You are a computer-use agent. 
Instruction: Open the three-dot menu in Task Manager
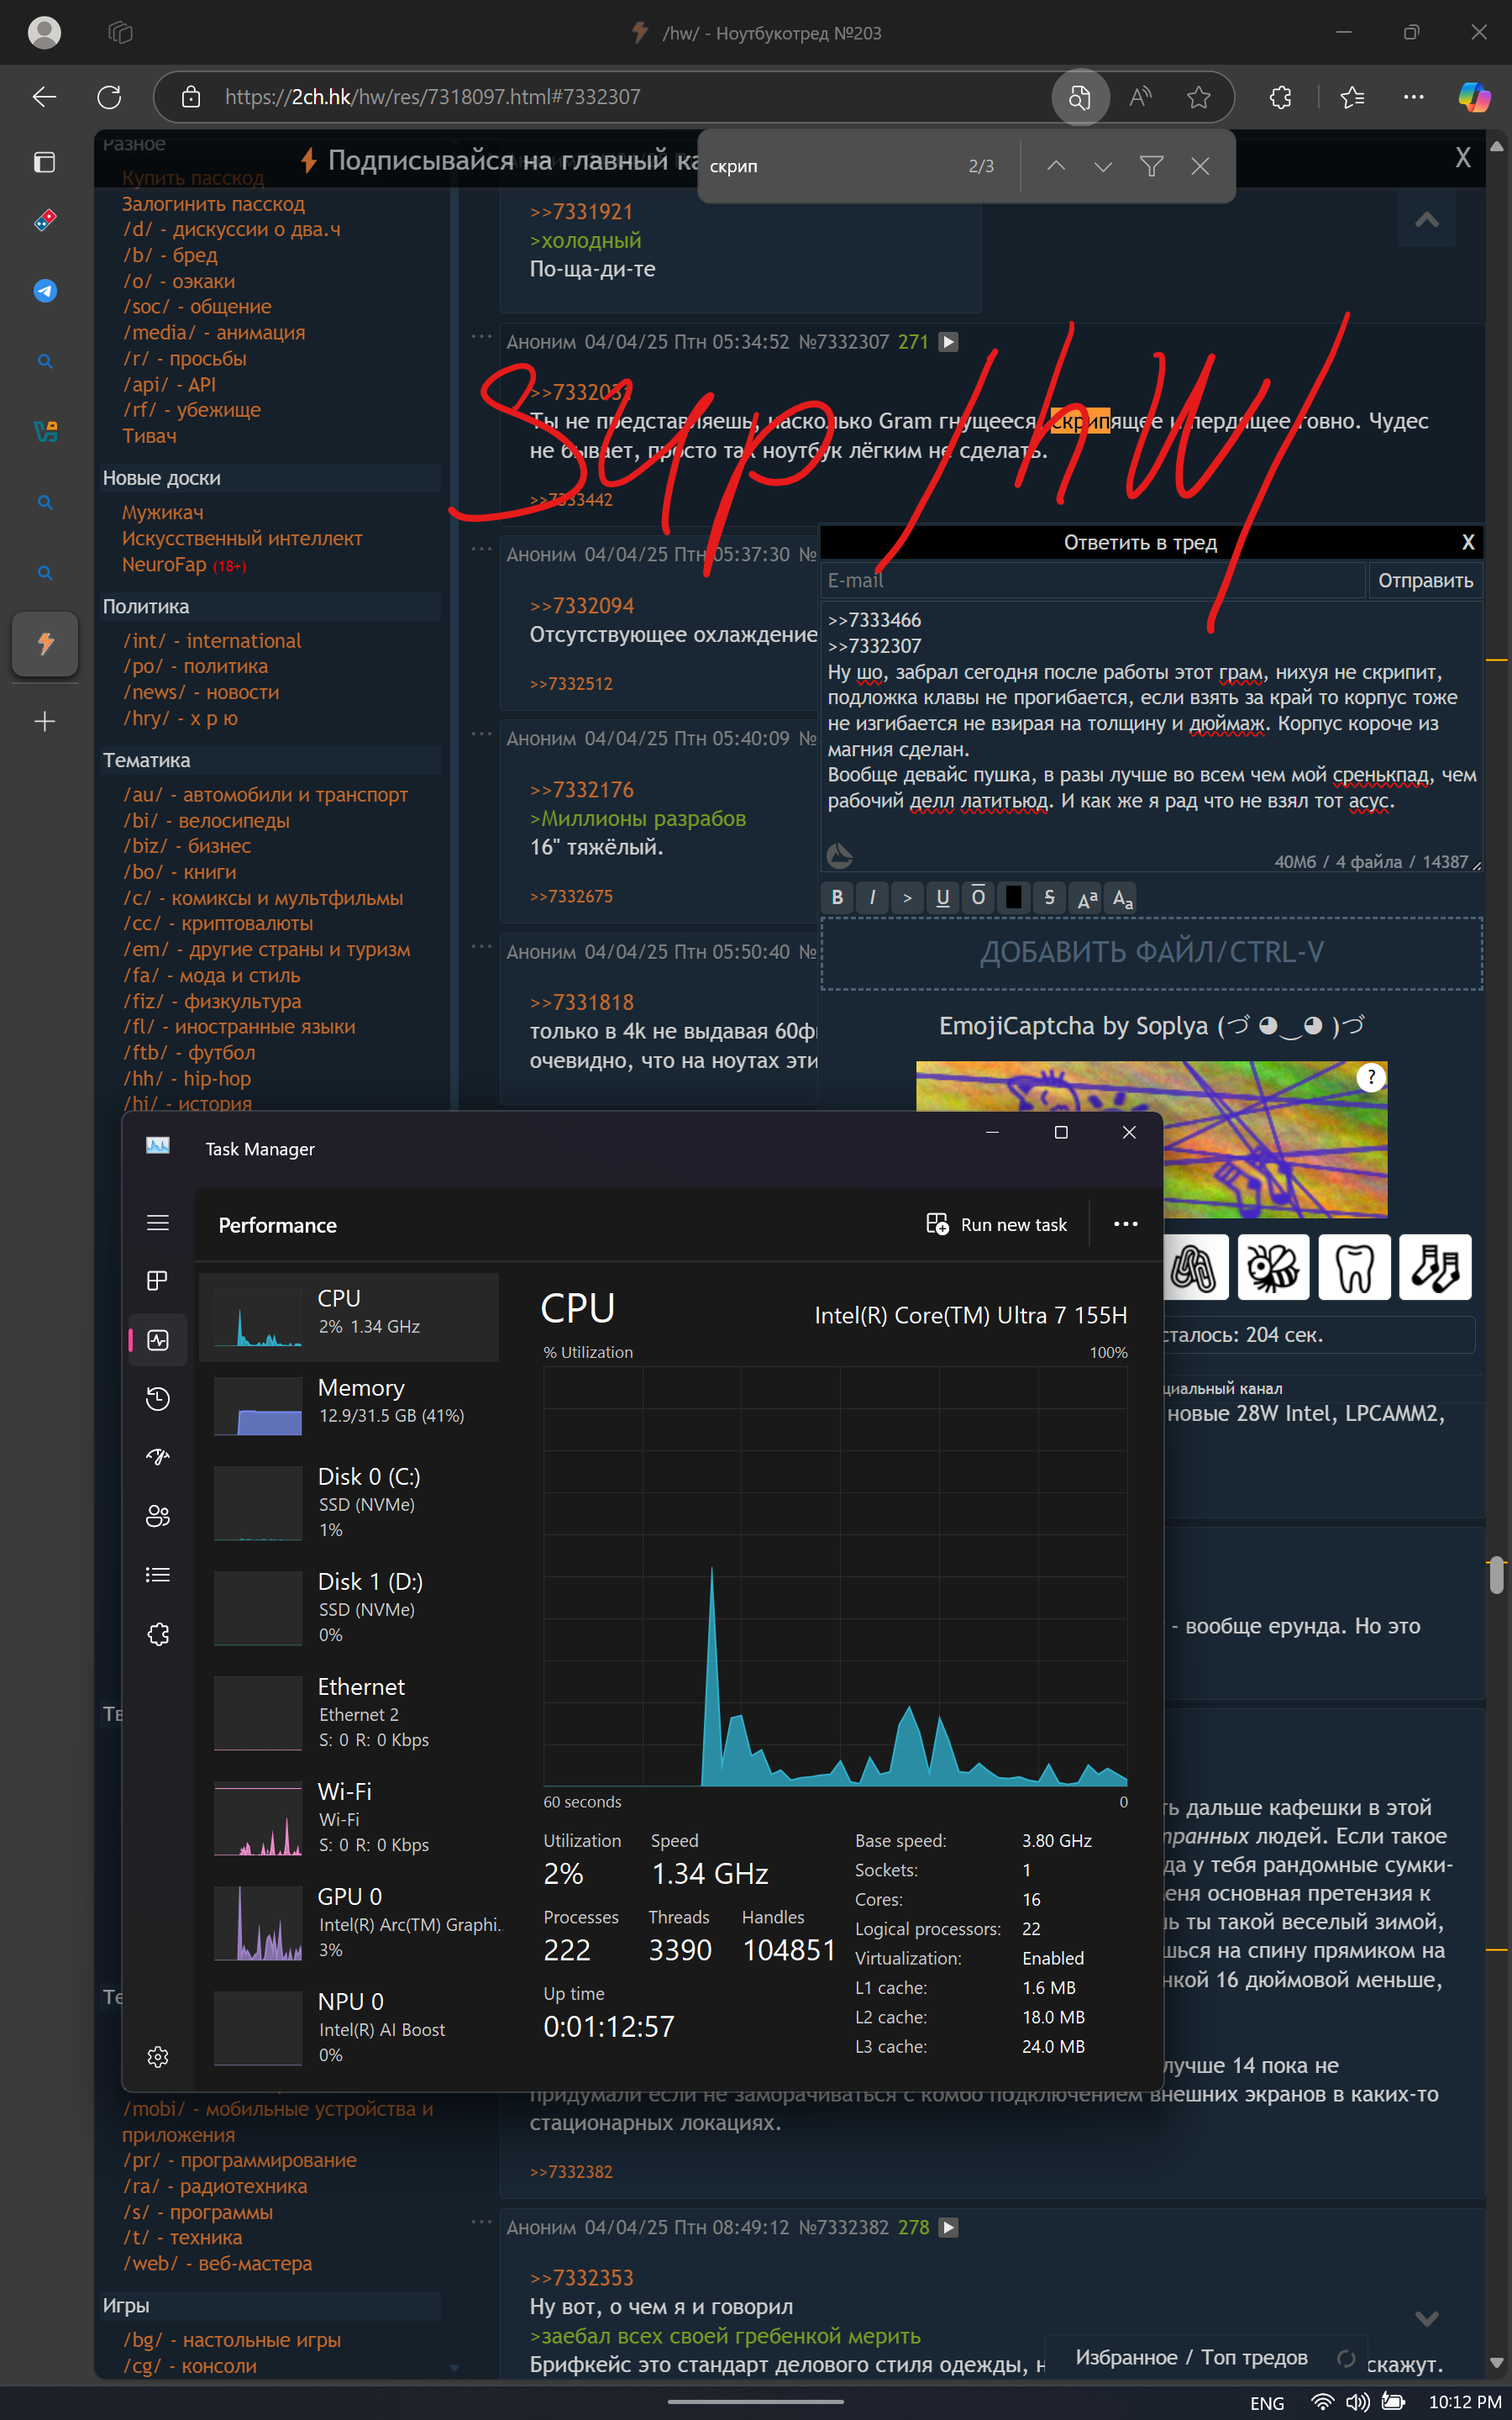[x=1126, y=1224]
